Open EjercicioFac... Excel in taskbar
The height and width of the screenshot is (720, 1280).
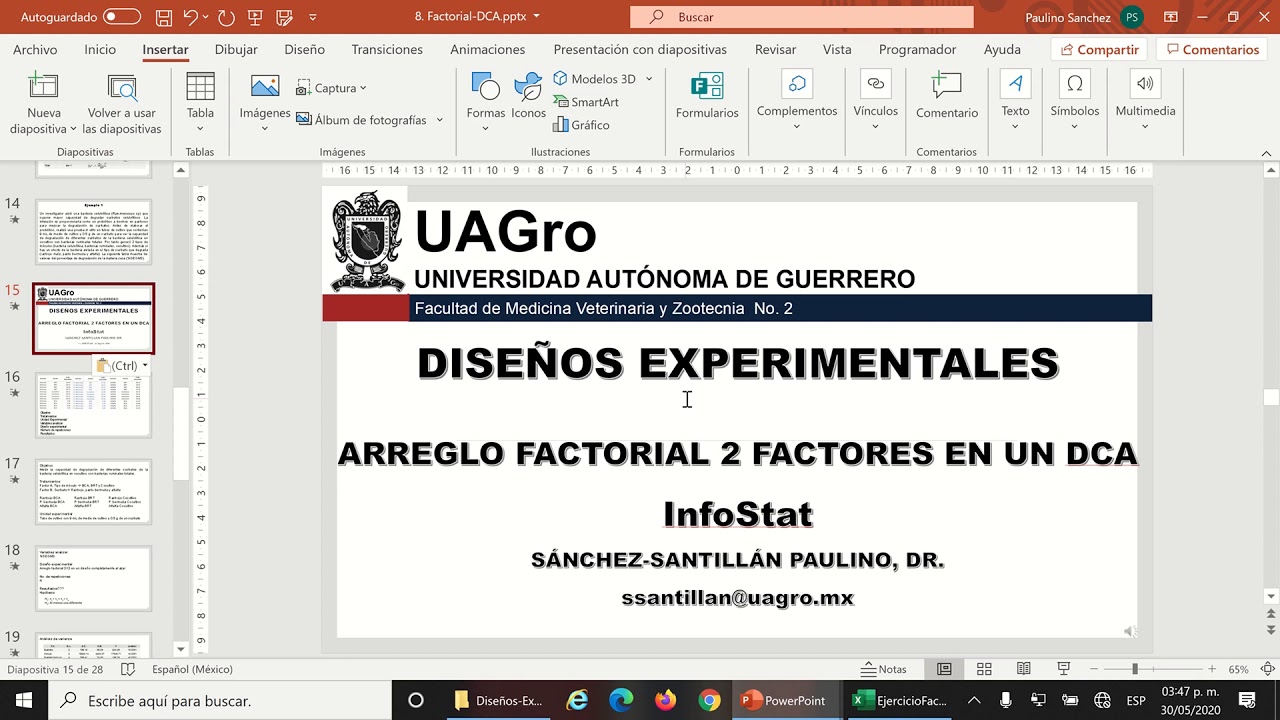(x=900, y=700)
